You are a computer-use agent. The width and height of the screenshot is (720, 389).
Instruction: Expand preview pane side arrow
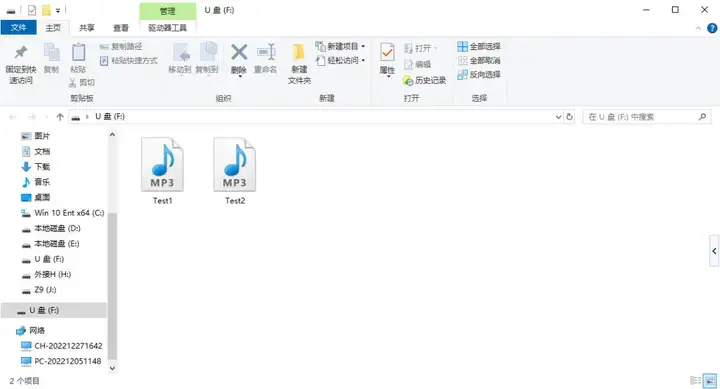(714, 251)
